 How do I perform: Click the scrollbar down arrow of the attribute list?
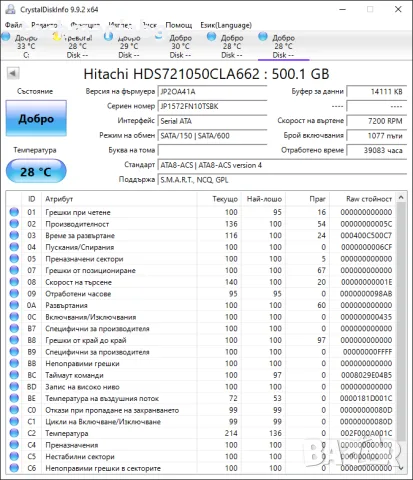(x=401, y=468)
